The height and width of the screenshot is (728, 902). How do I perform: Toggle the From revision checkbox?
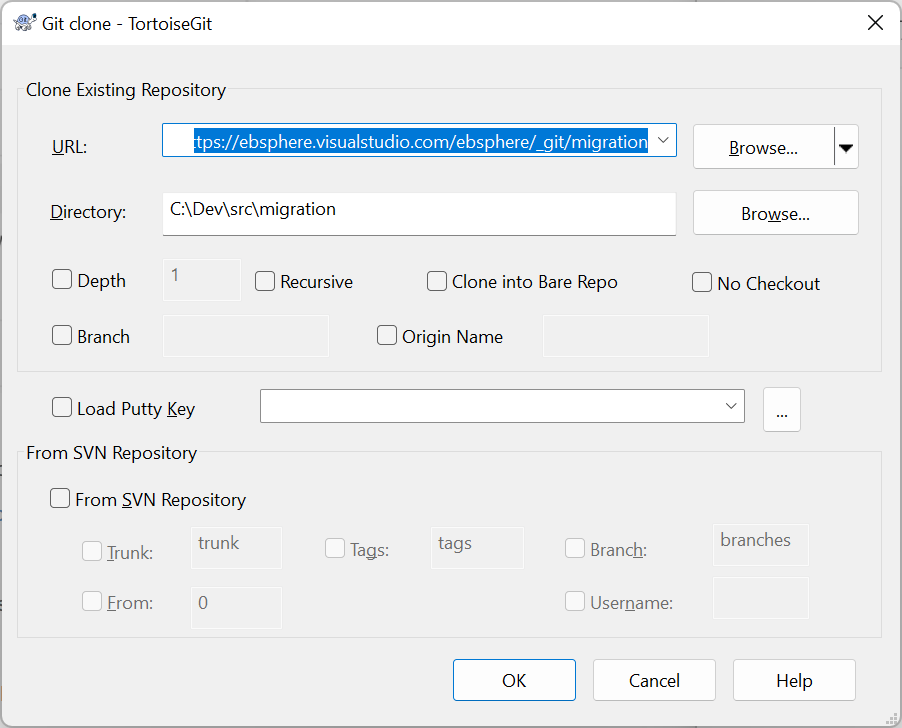(x=92, y=601)
